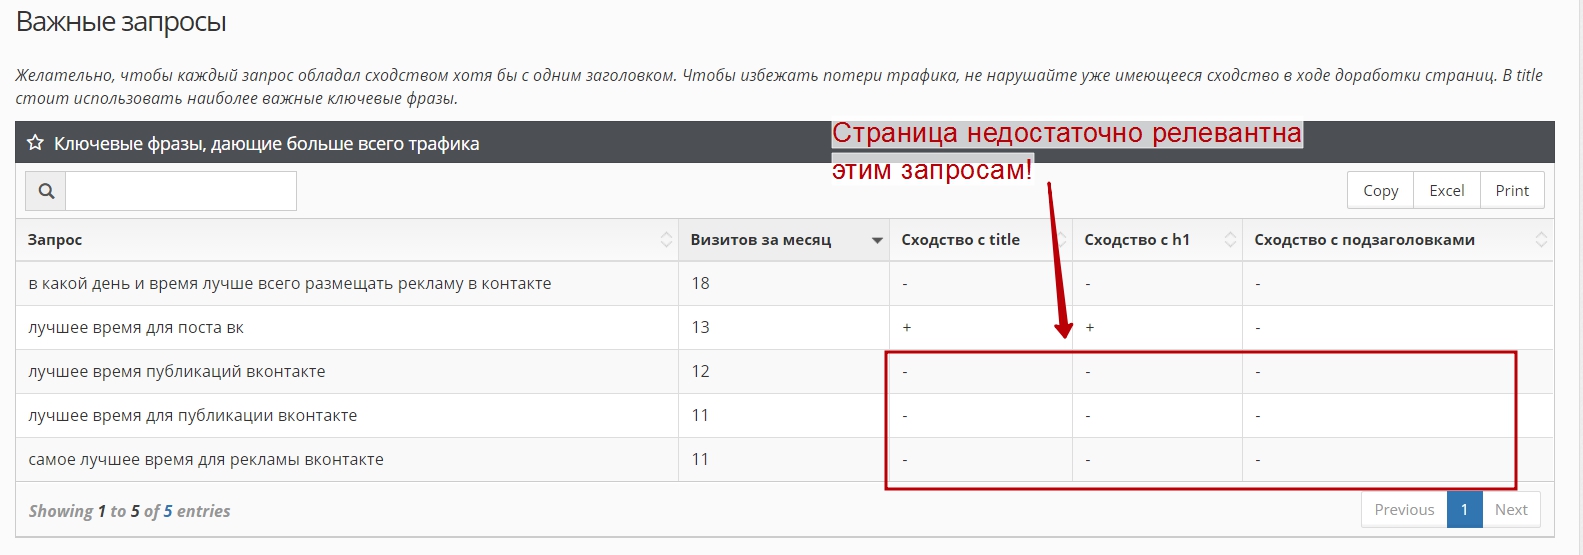Select row самое лучшее время для рекламы вконтакте
Screen dimensions: 1583x555
coord(206,460)
